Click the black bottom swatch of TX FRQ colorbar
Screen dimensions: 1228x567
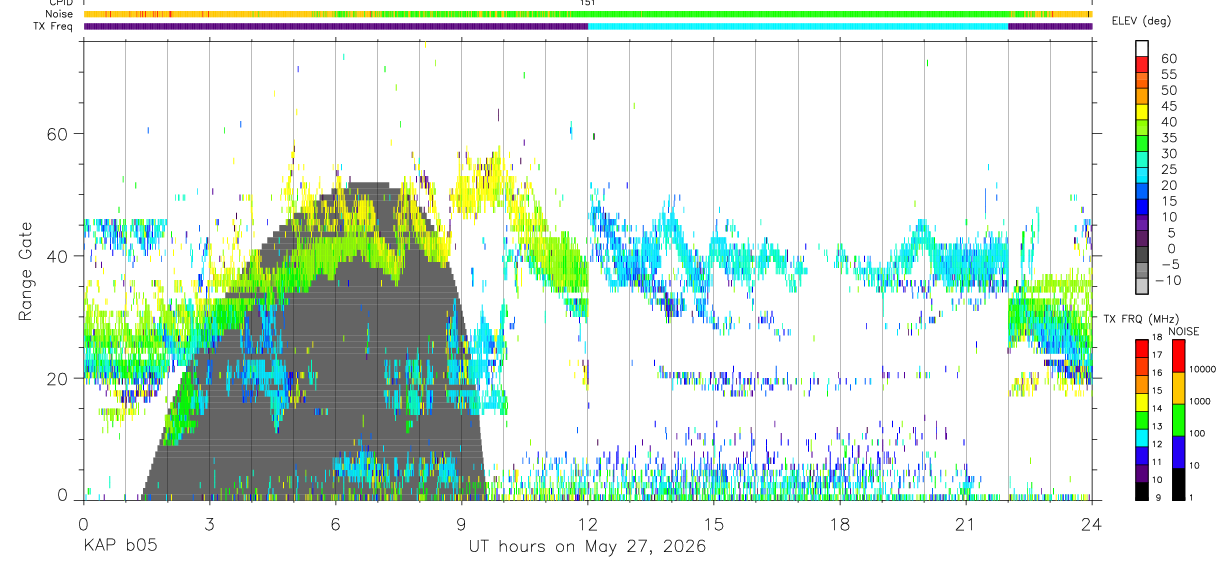(x=1142, y=490)
